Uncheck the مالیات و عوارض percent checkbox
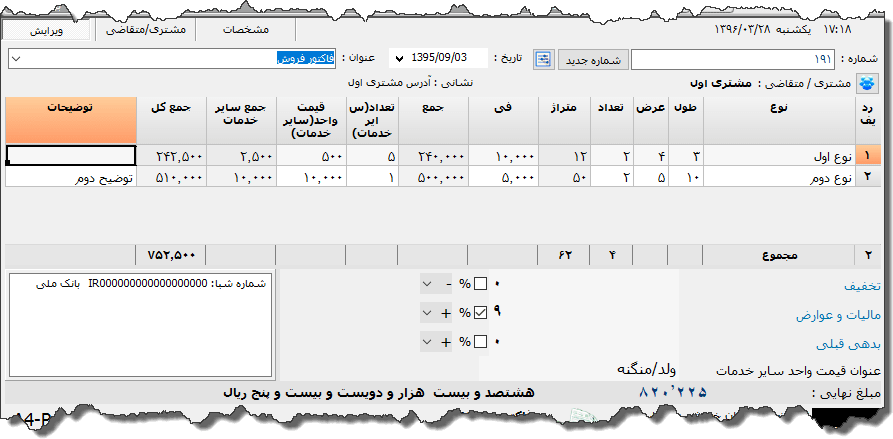The height and width of the screenshot is (439, 893). pos(480,313)
